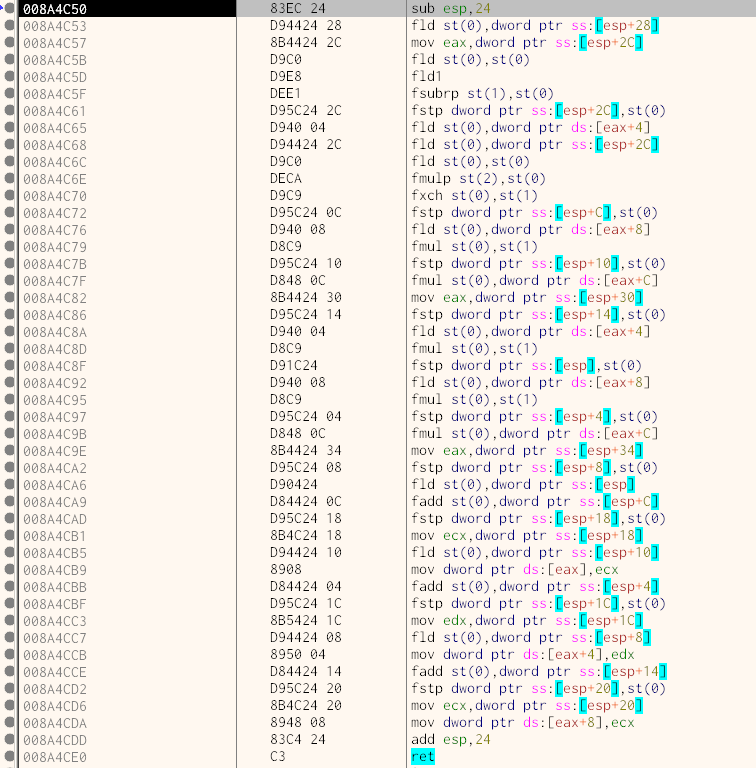Select the instruction sub esp,24
This screenshot has height=768, width=756.
(x=451, y=9)
